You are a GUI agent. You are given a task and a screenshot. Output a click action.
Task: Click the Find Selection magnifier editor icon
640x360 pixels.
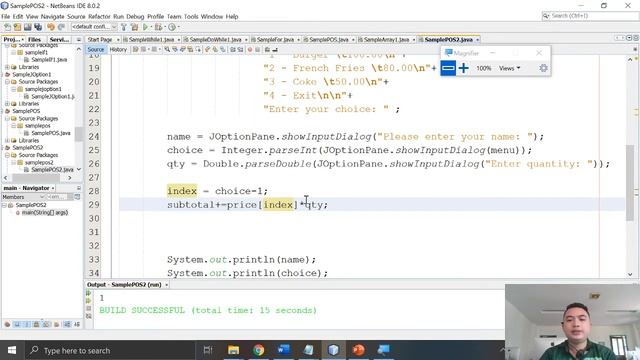tap(167, 49)
